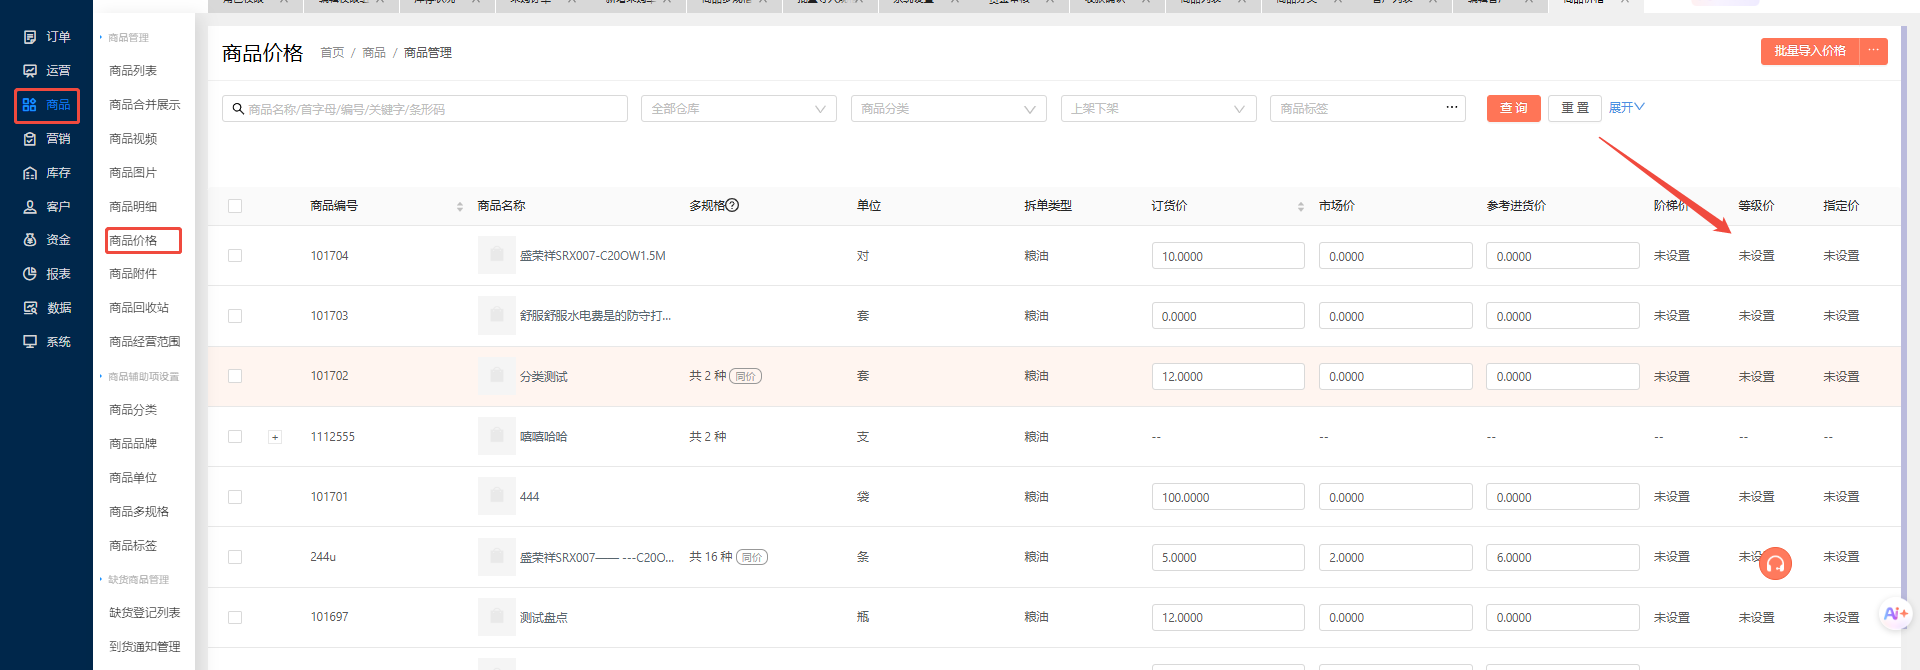Open 商品视频 in the sidebar menu
This screenshot has height=670, width=1920.
133,139
